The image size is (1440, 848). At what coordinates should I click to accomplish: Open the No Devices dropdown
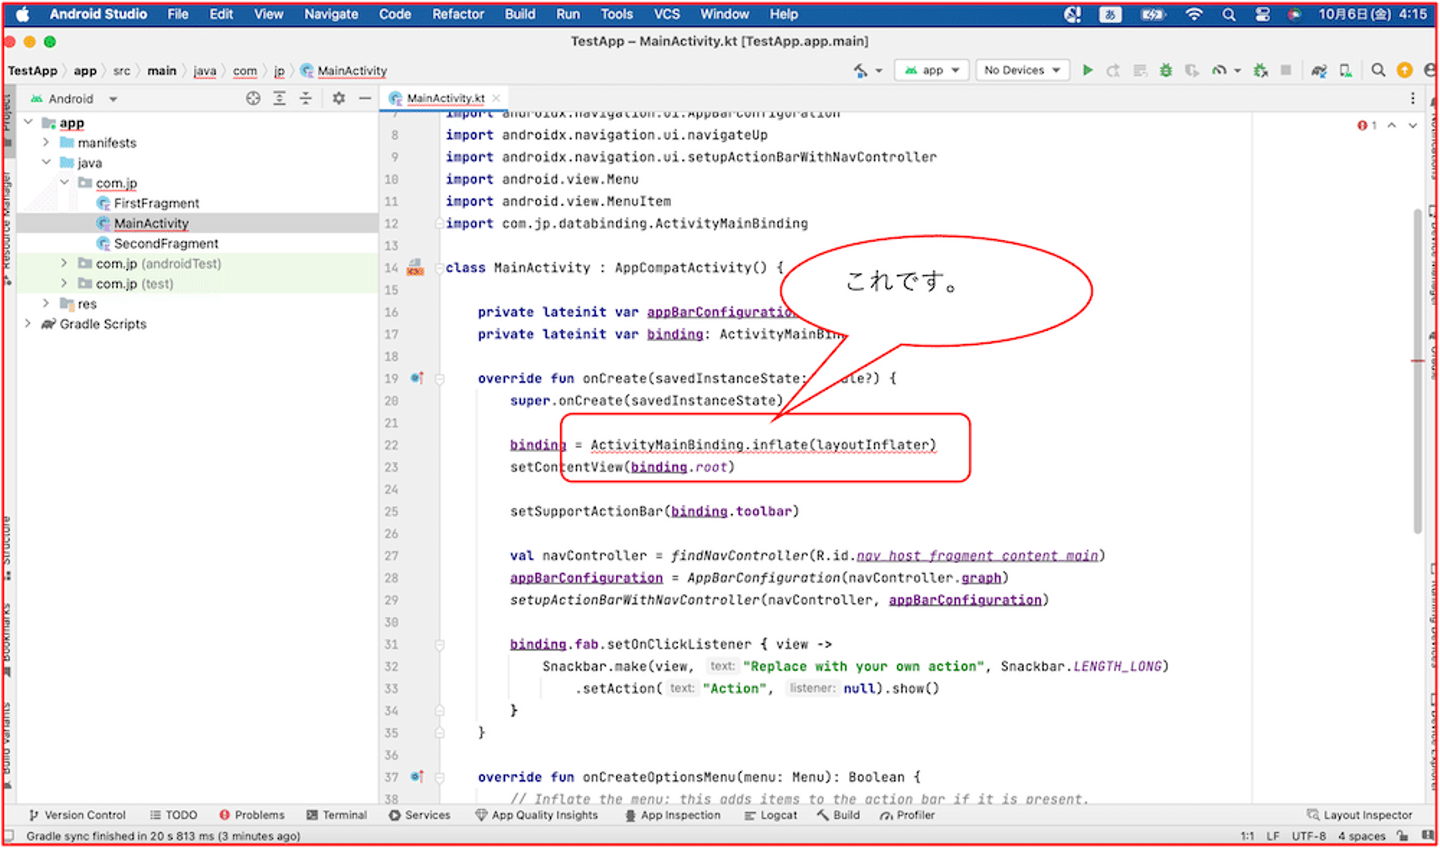coord(1021,70)
